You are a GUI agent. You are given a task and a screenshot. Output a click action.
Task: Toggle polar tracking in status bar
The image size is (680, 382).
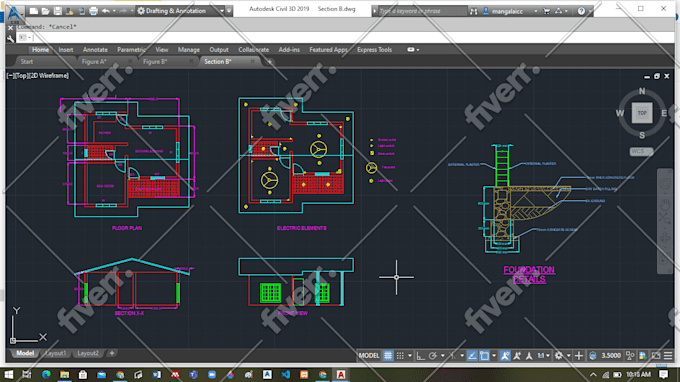(x=433, y=356)
